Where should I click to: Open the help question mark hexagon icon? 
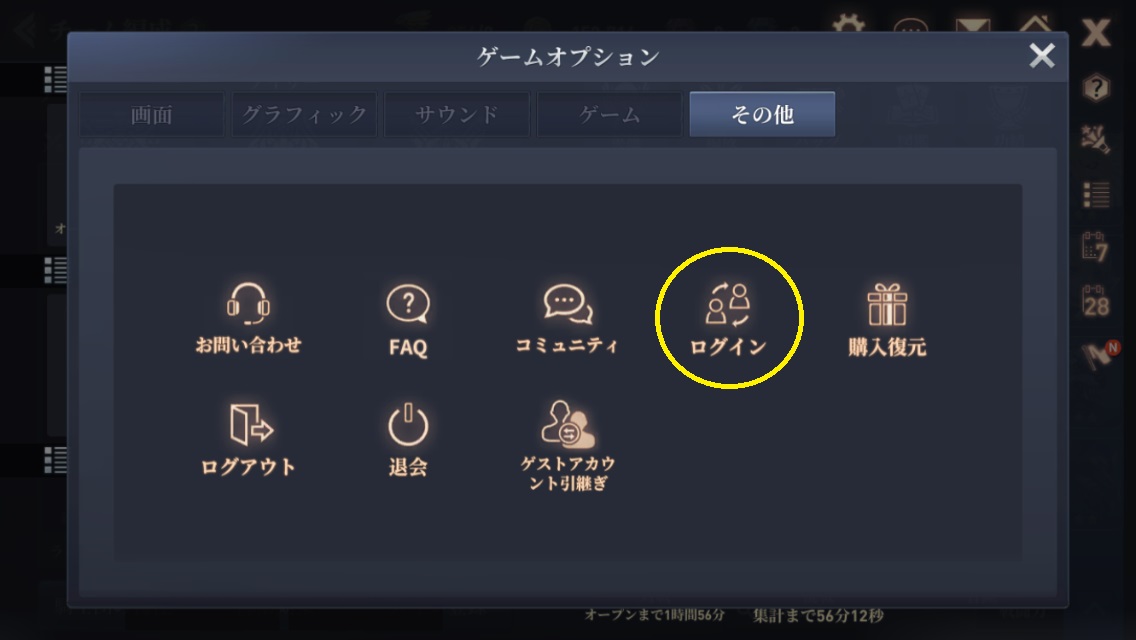coord(1096,88)
